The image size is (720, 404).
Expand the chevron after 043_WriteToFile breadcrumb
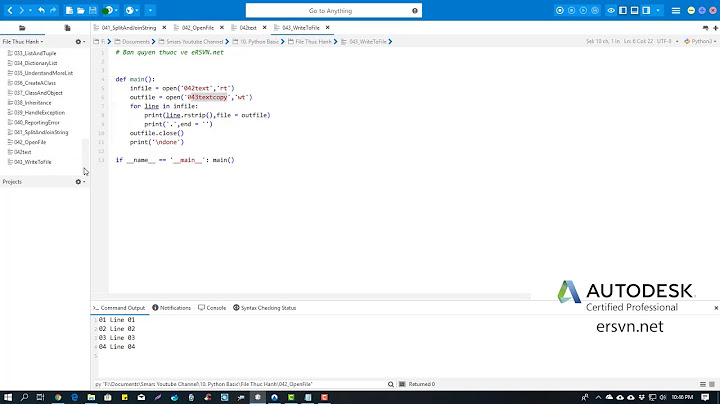390,41
